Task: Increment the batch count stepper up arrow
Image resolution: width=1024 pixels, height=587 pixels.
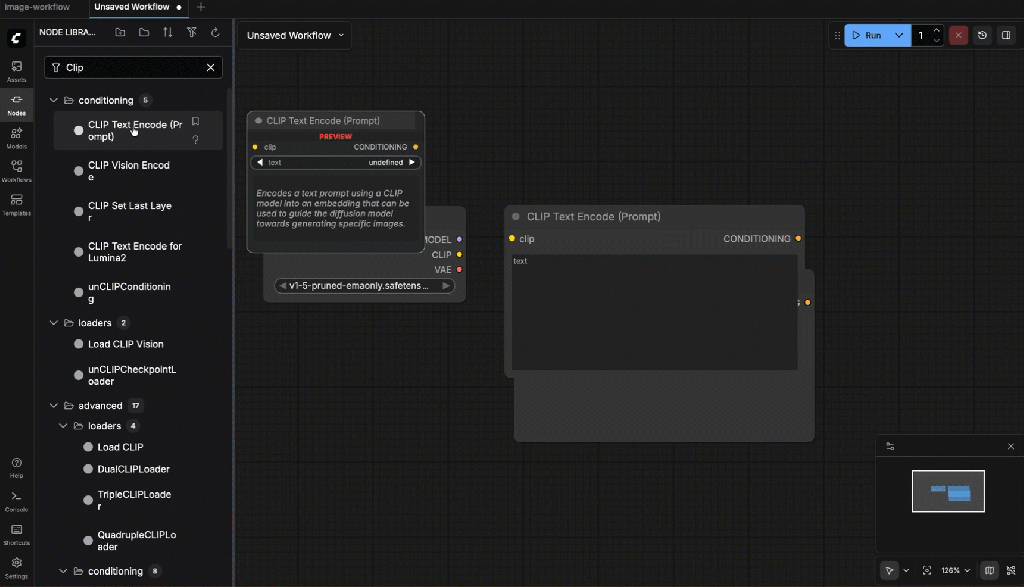Action: tap(936, 30)
